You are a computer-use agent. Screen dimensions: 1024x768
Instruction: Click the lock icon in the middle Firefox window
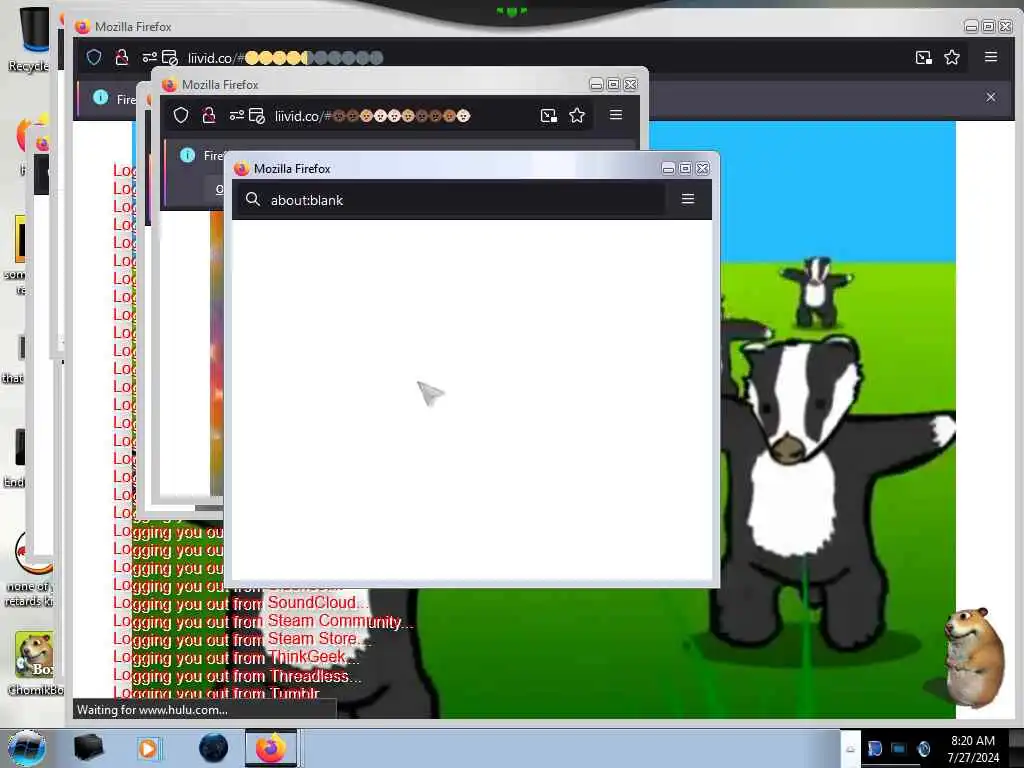[x=209, y=116]
